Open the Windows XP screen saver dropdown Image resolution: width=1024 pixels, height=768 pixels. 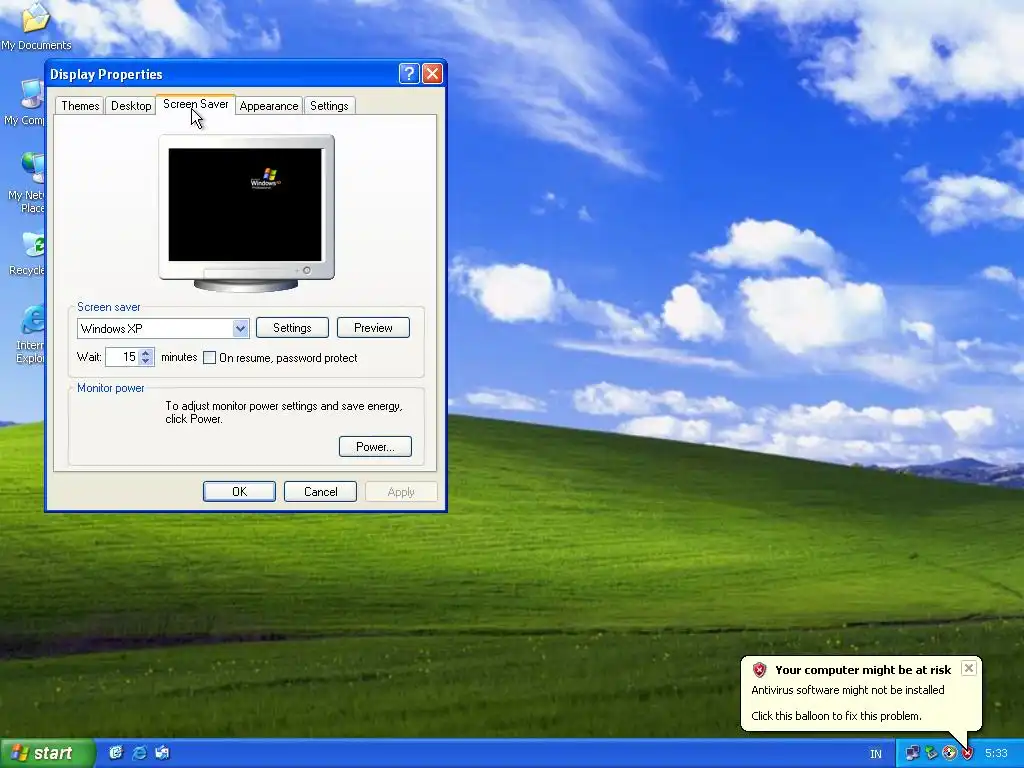tap(240, 328)
